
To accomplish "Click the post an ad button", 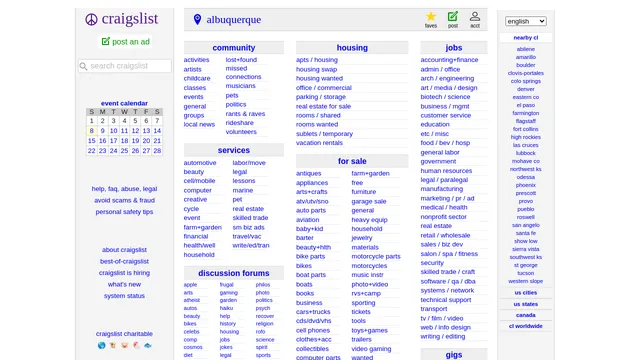I will (126, 42).
